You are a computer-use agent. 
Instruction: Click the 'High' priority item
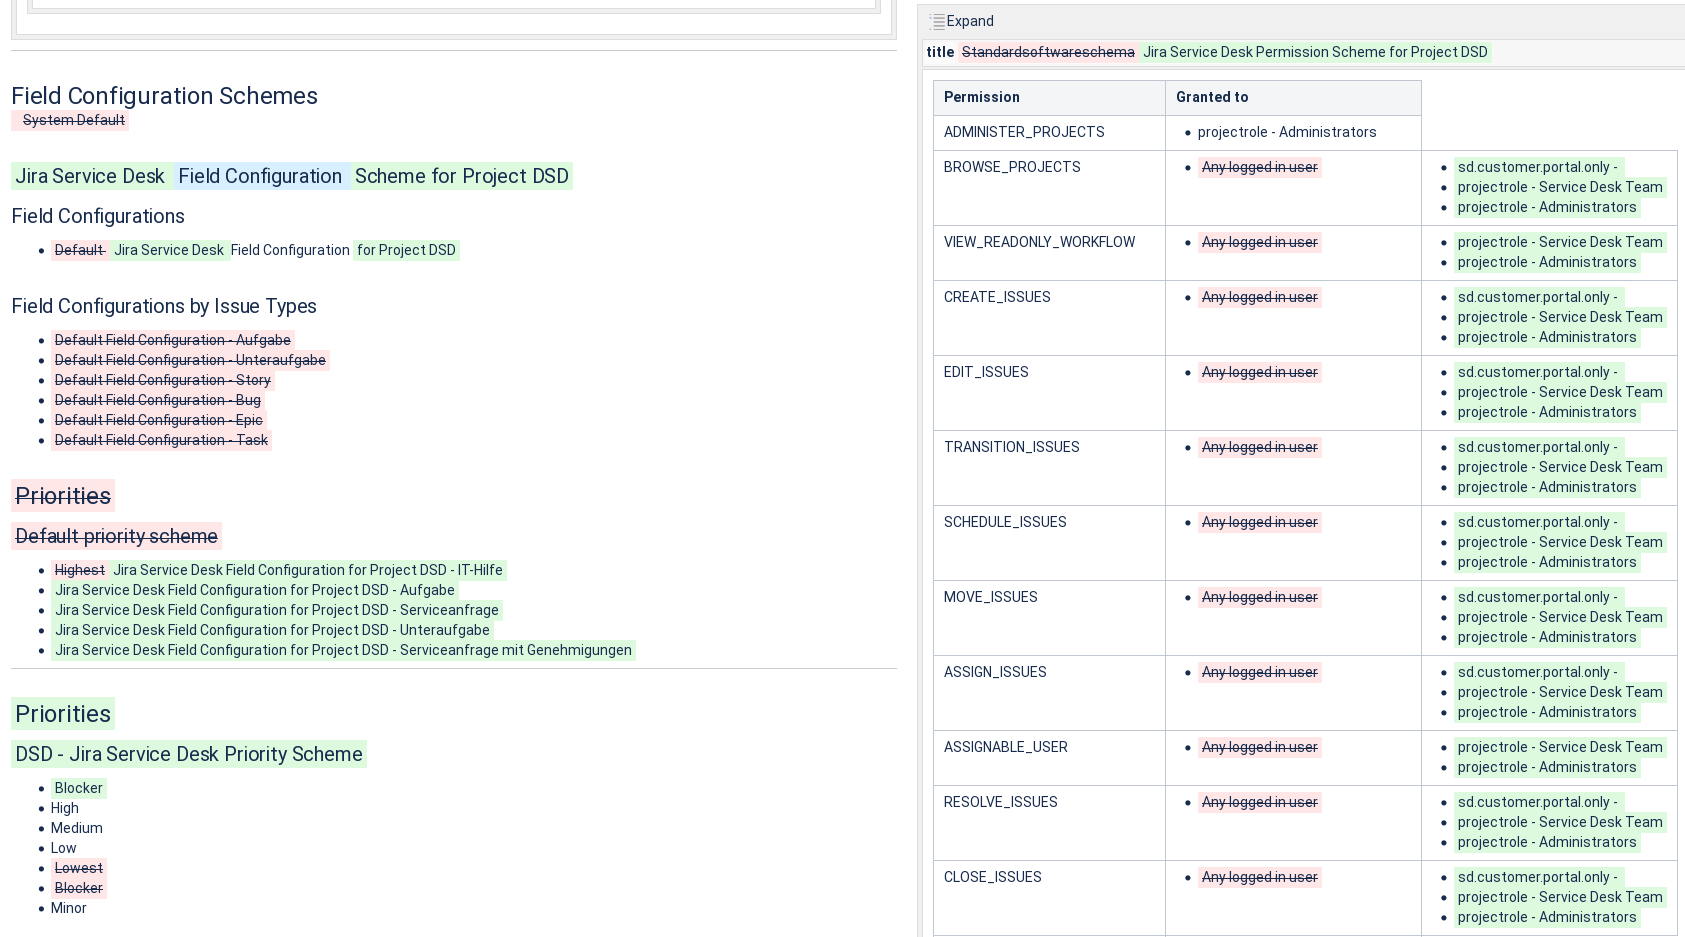pos(65,808)
